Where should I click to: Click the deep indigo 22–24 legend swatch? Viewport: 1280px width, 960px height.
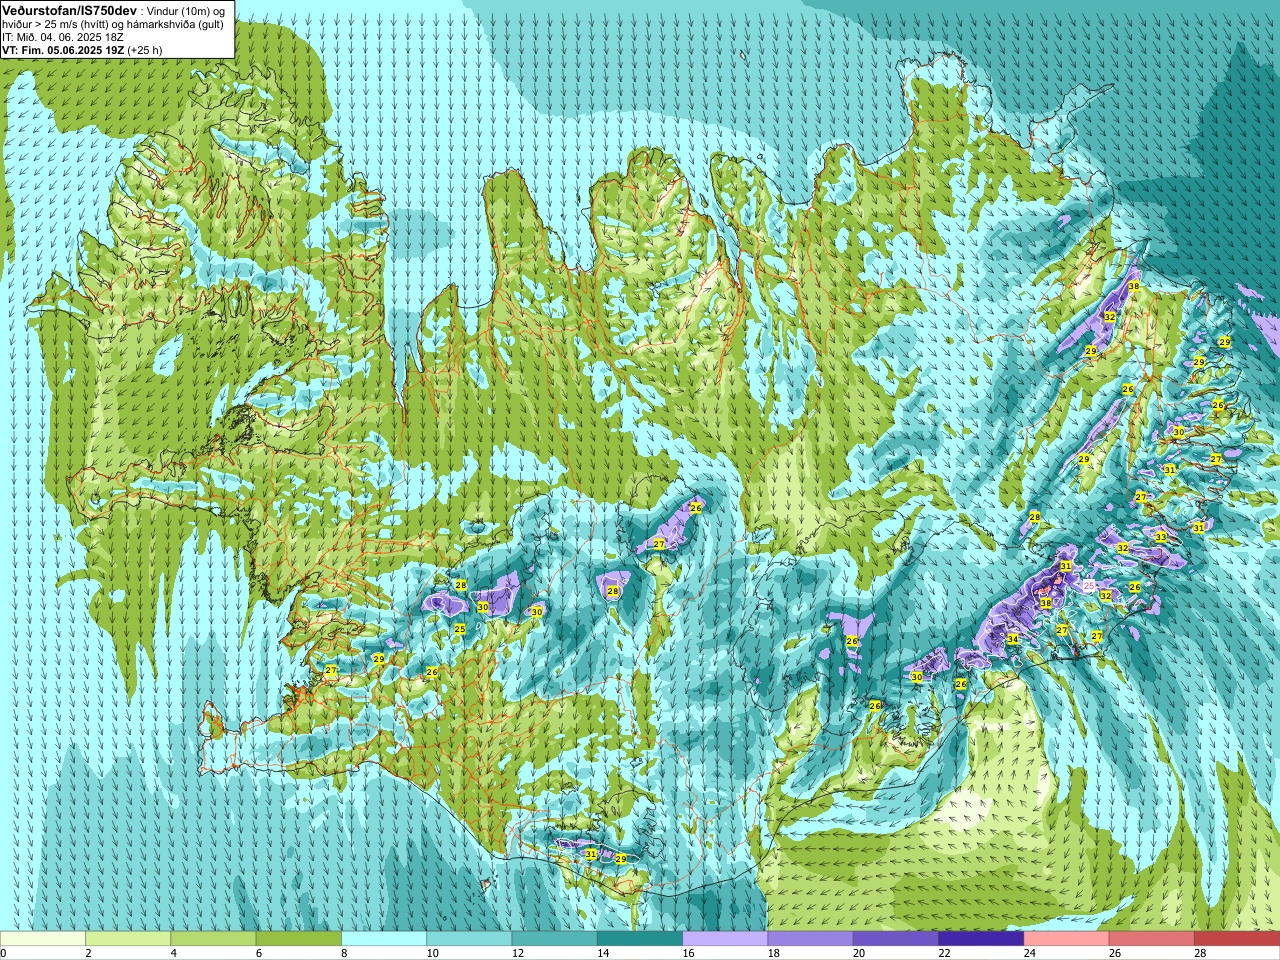click(981, 939)
